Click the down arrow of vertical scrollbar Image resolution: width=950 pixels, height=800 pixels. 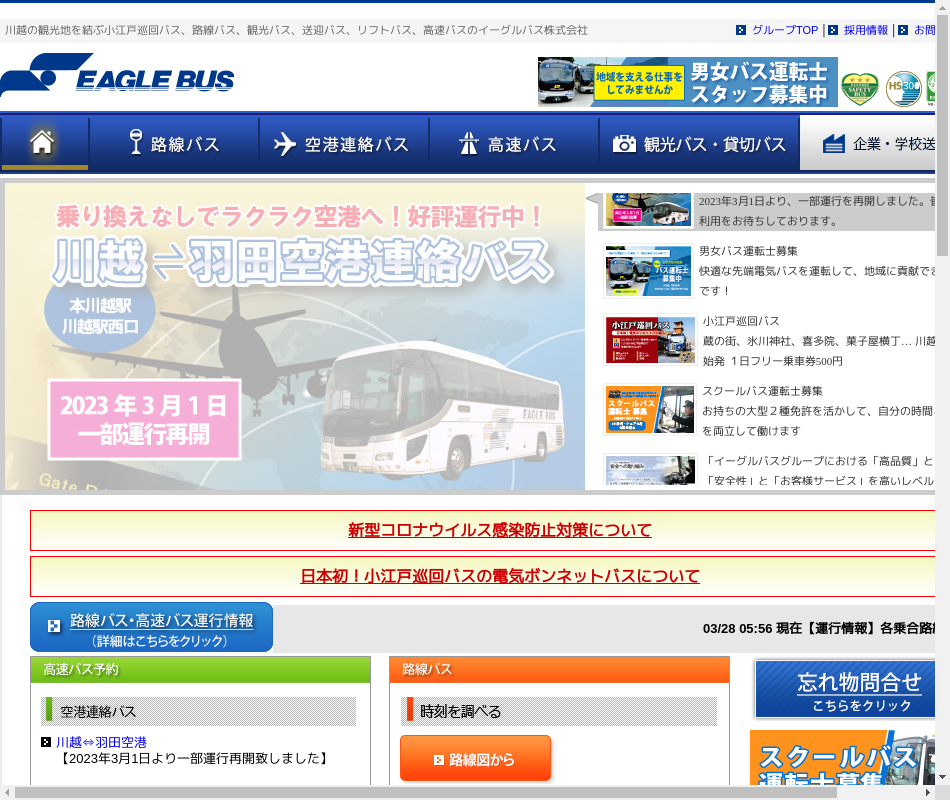click(x=943, y=777)
